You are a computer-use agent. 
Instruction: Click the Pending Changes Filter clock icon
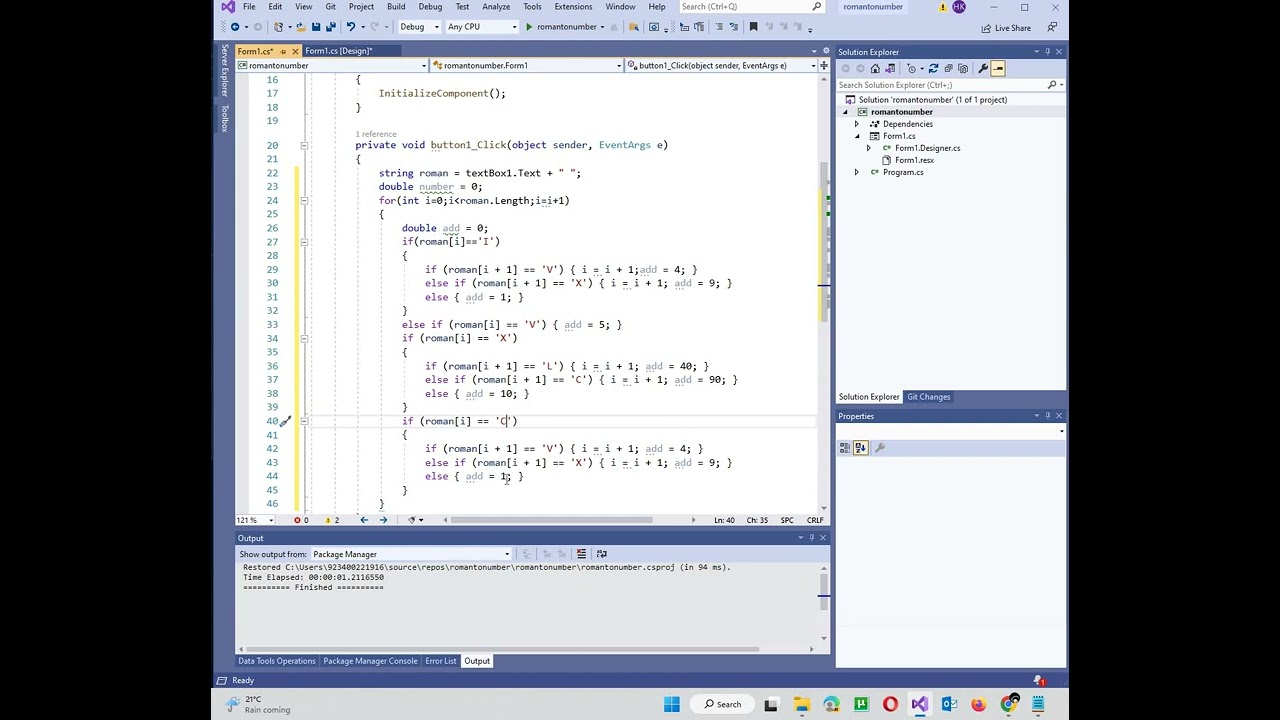(x=912, y=68)
